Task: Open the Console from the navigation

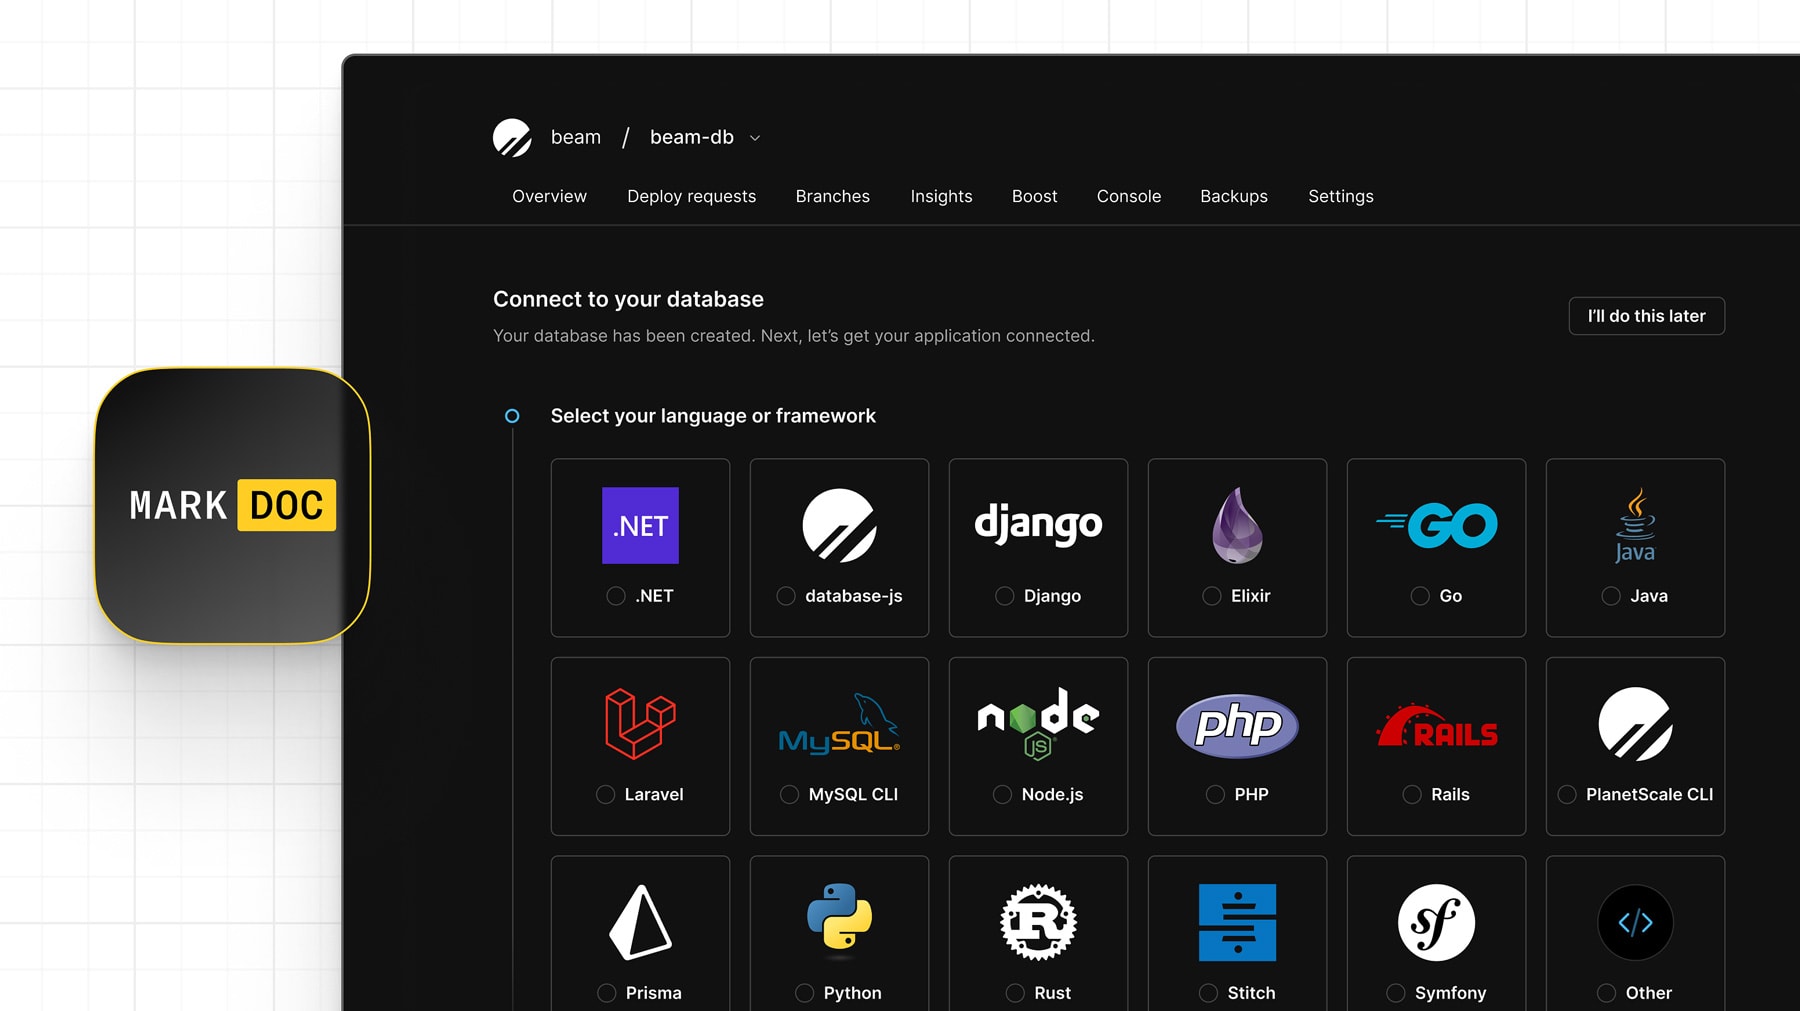Action: [1129, 196]
